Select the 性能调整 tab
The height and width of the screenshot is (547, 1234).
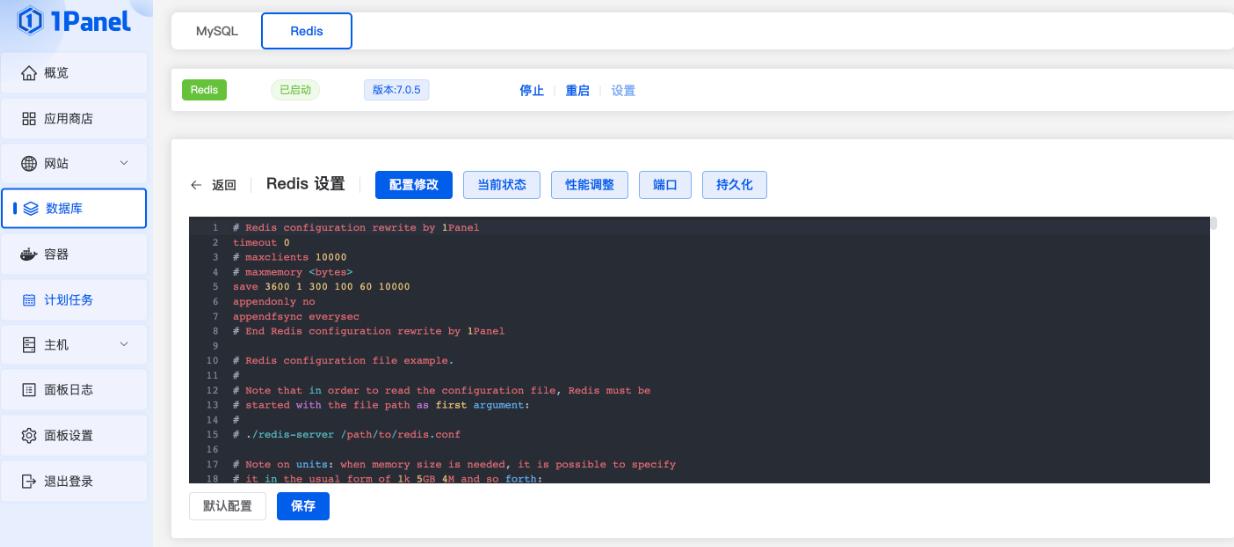pyautogui.click(x=589, y=185)
